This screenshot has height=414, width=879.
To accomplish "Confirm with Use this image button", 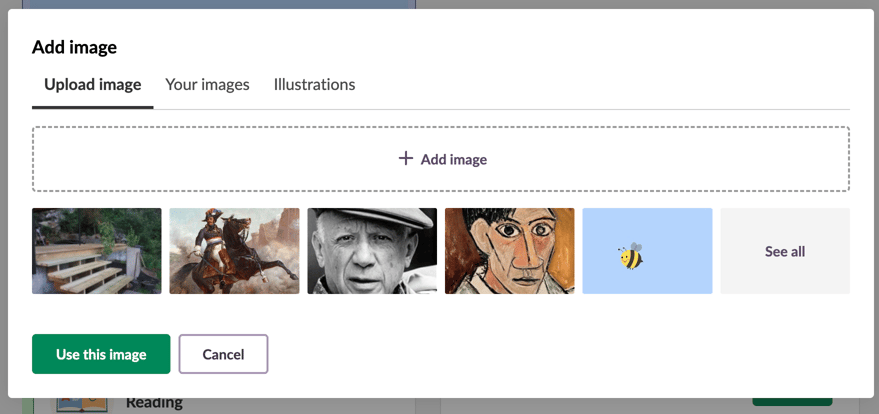I will click(x=101, y=354).
